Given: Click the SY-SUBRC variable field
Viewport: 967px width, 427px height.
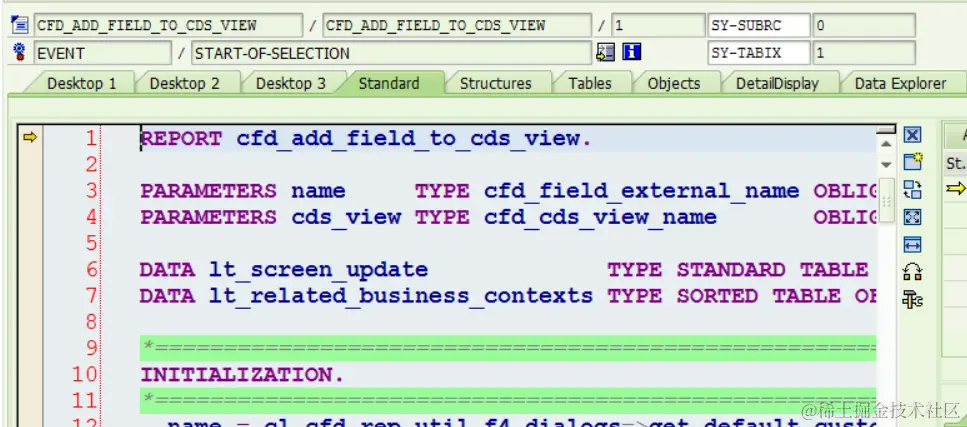Looking at the screenshot, I should [759, 25].
